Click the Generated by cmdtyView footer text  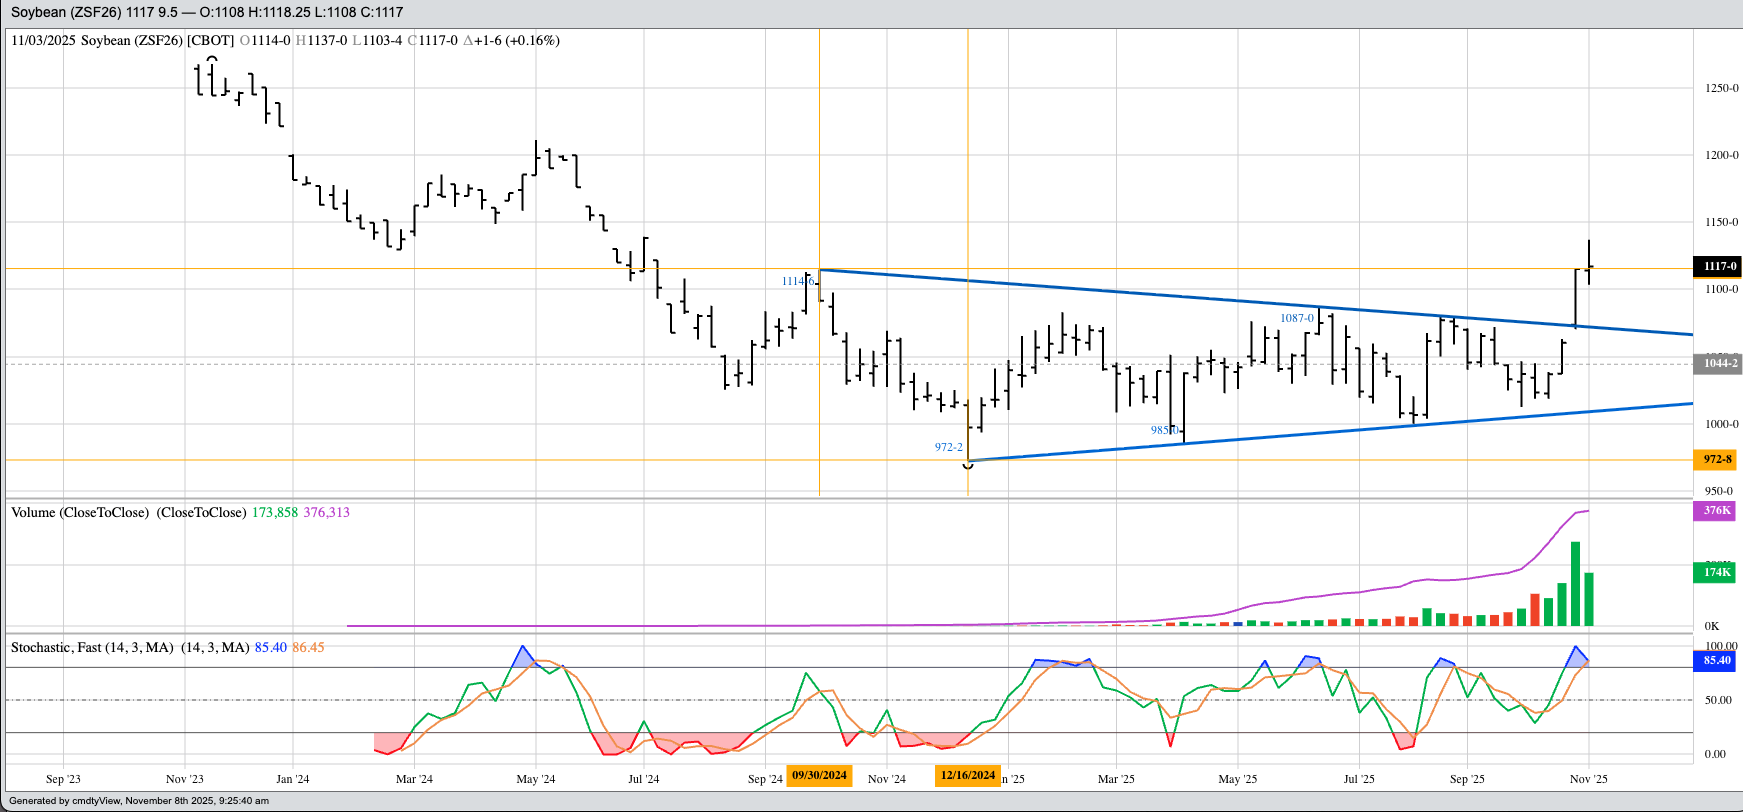[139, 801]
